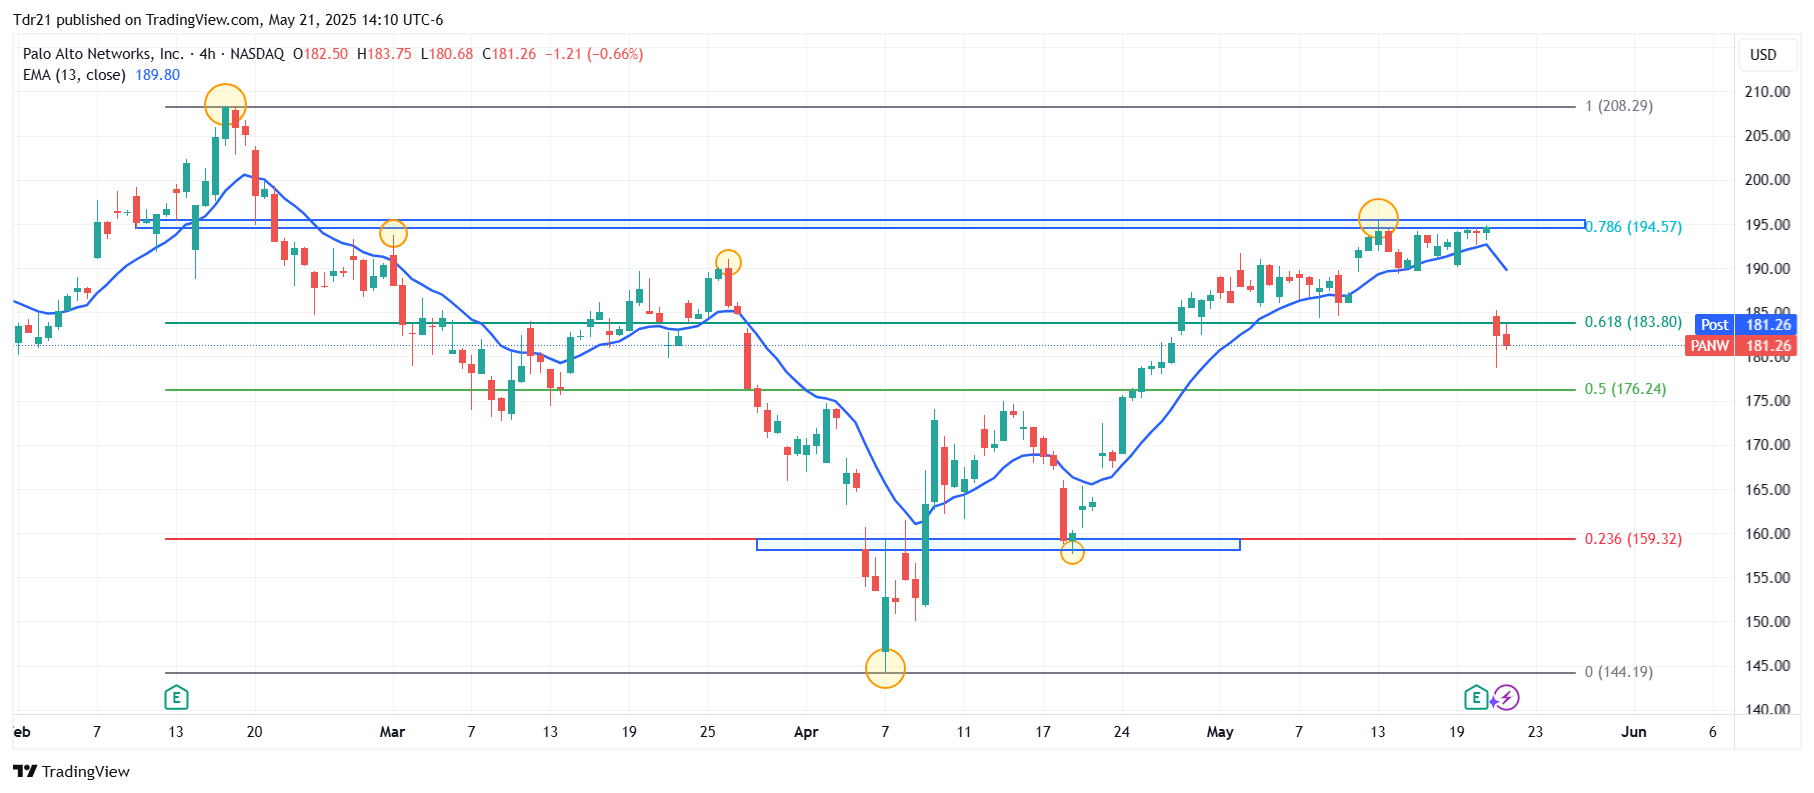
Task: Select the Fib level label 0.618 (183.80)
Action: click(x=1633, y=322)
